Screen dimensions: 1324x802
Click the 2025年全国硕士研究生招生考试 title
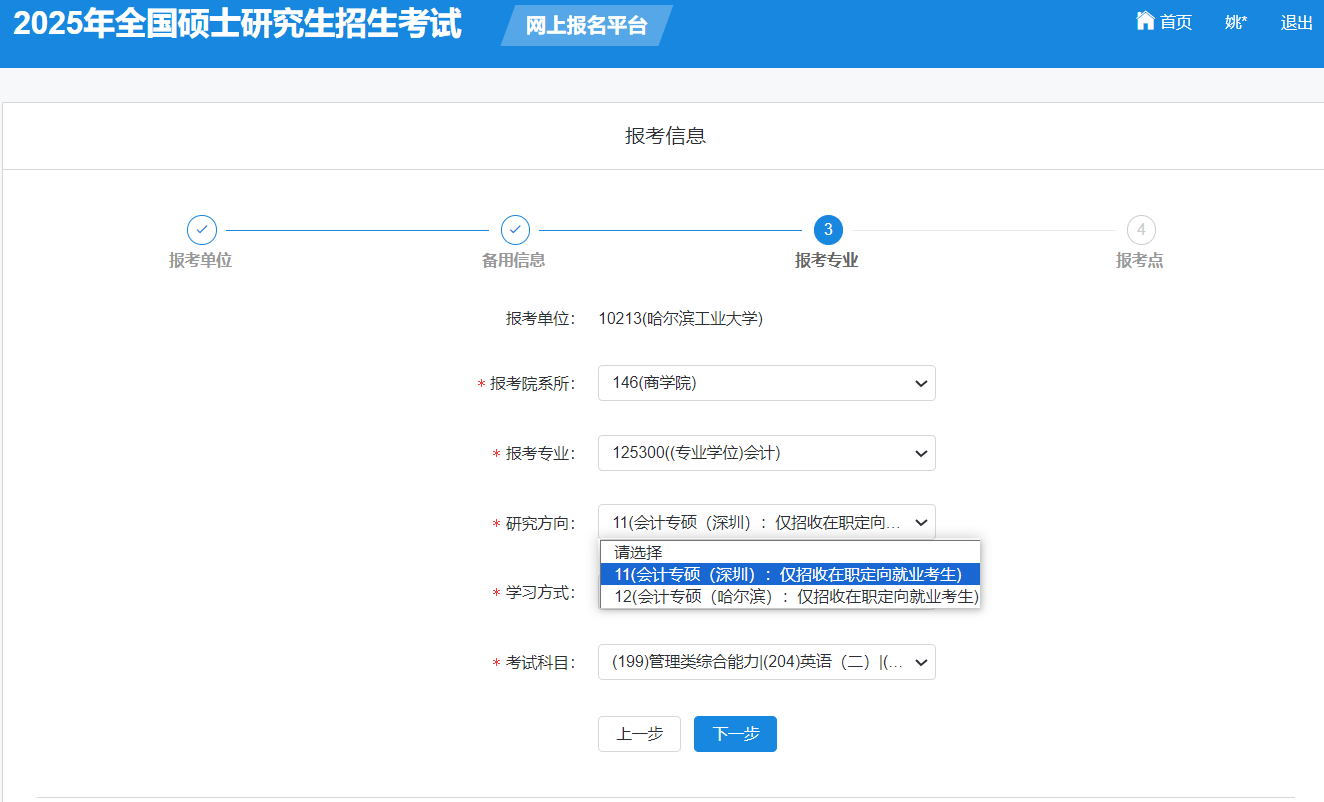point(238,24)
